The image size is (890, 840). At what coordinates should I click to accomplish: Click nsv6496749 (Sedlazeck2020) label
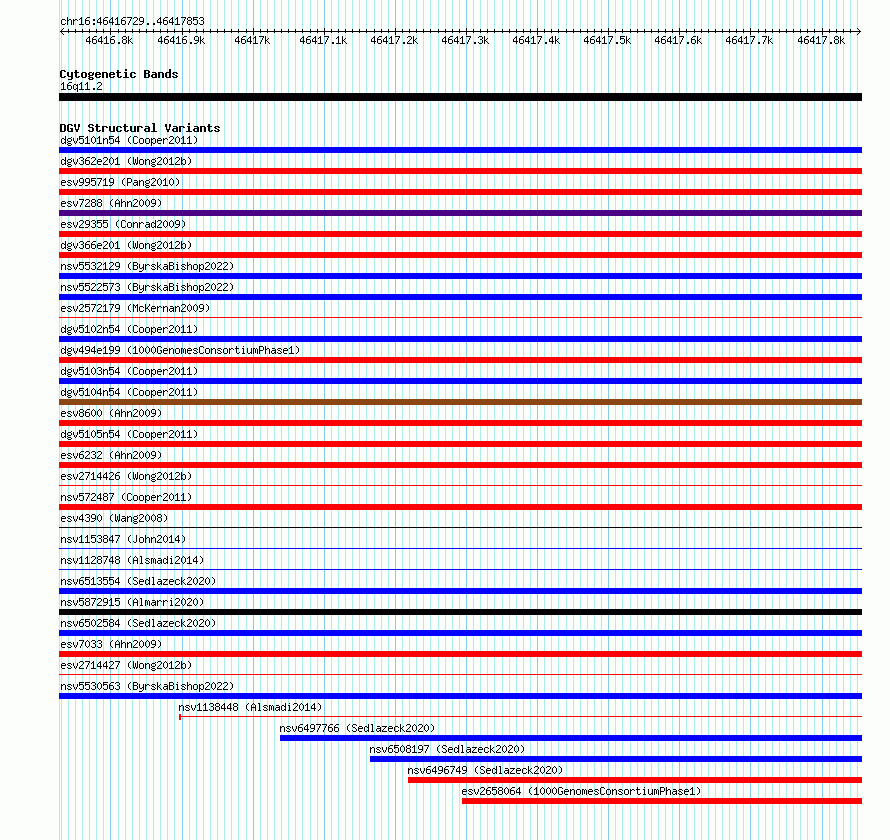pyautogui.click(x=485, y=770)
